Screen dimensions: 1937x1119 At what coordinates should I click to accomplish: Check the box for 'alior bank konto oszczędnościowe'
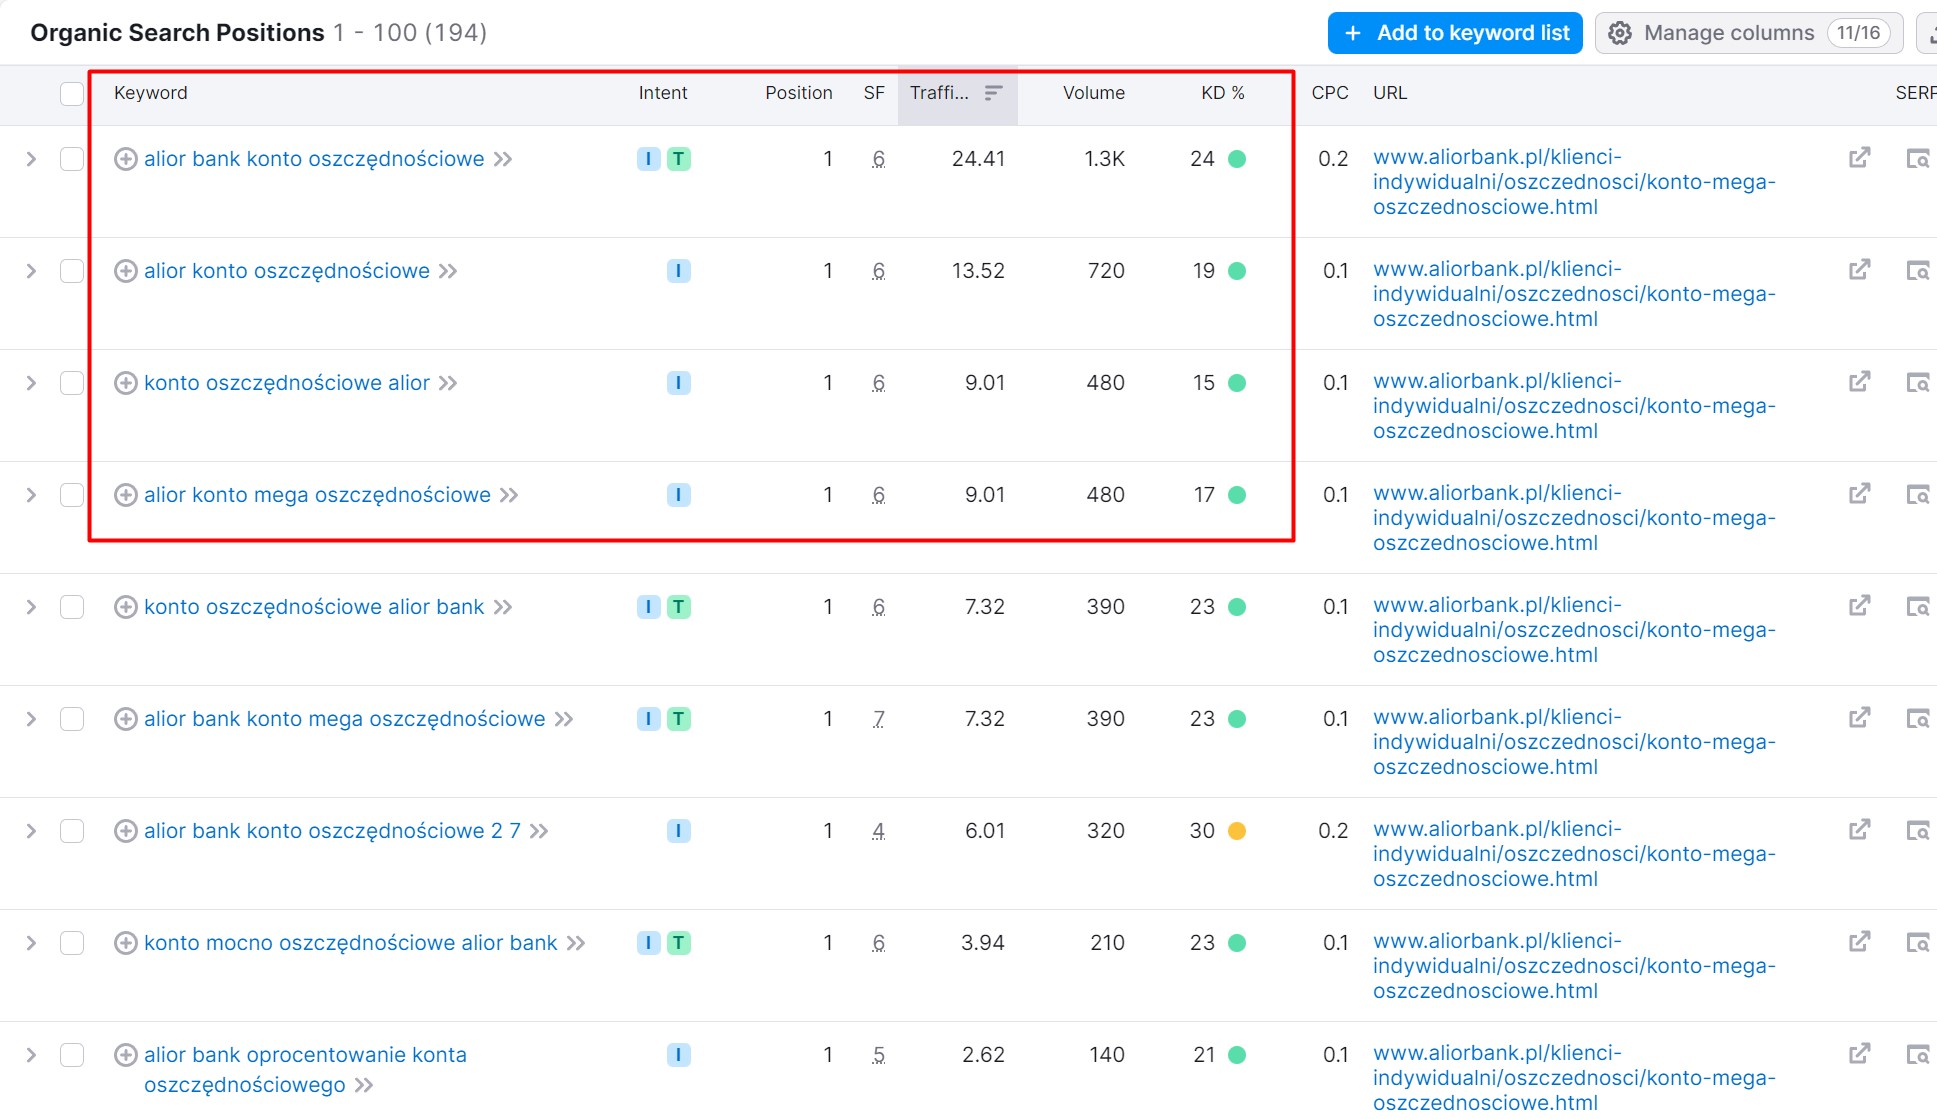(x=72, y=159)
